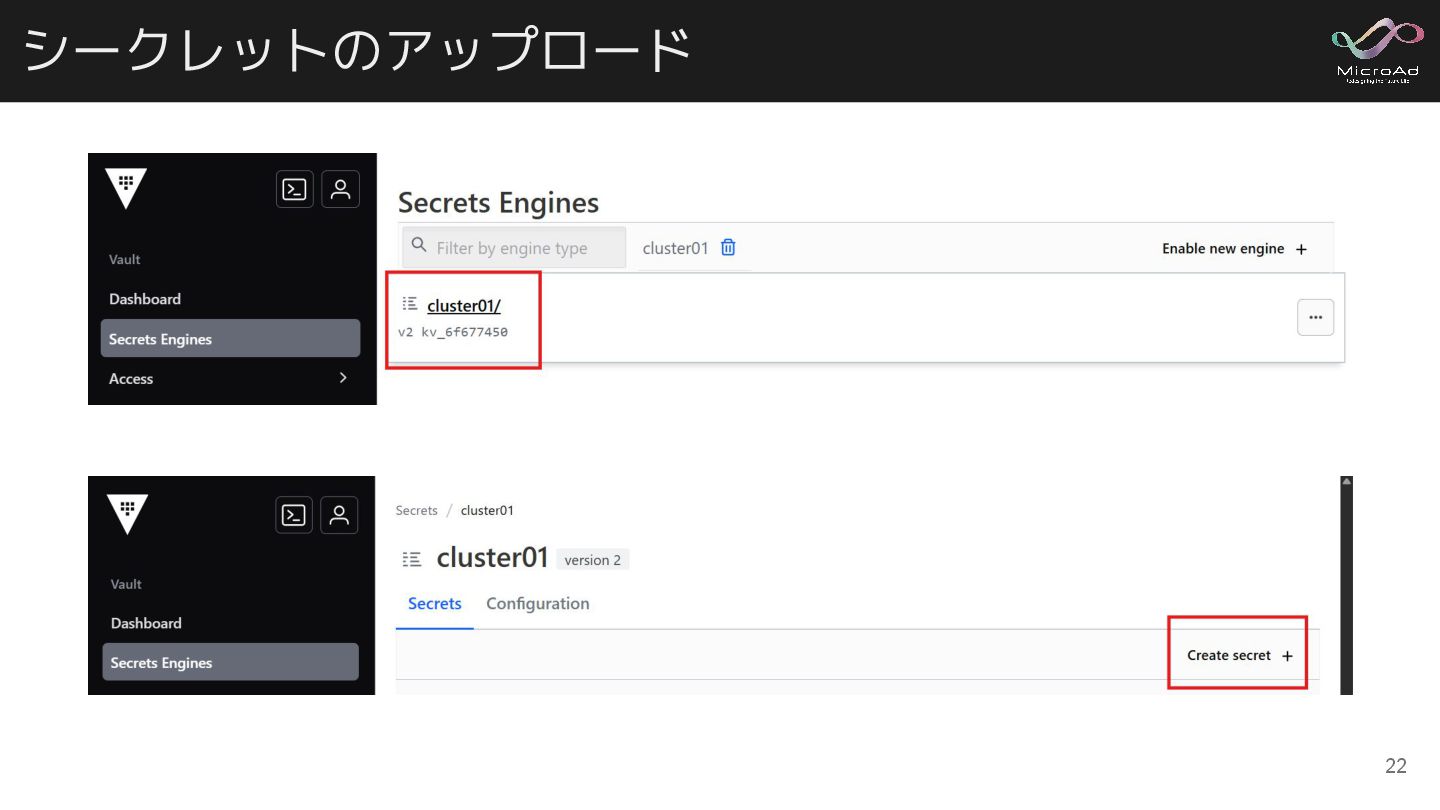Open cluster01/ row ellipsis menu
The height and width of the screenshot is (810, 1440).
coord(1315,317)
